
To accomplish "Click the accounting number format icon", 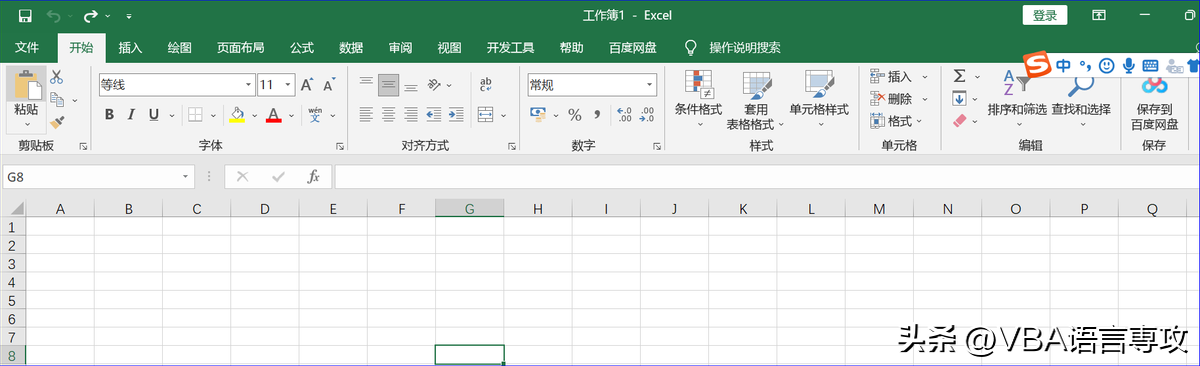I will [x=538, y=115].
